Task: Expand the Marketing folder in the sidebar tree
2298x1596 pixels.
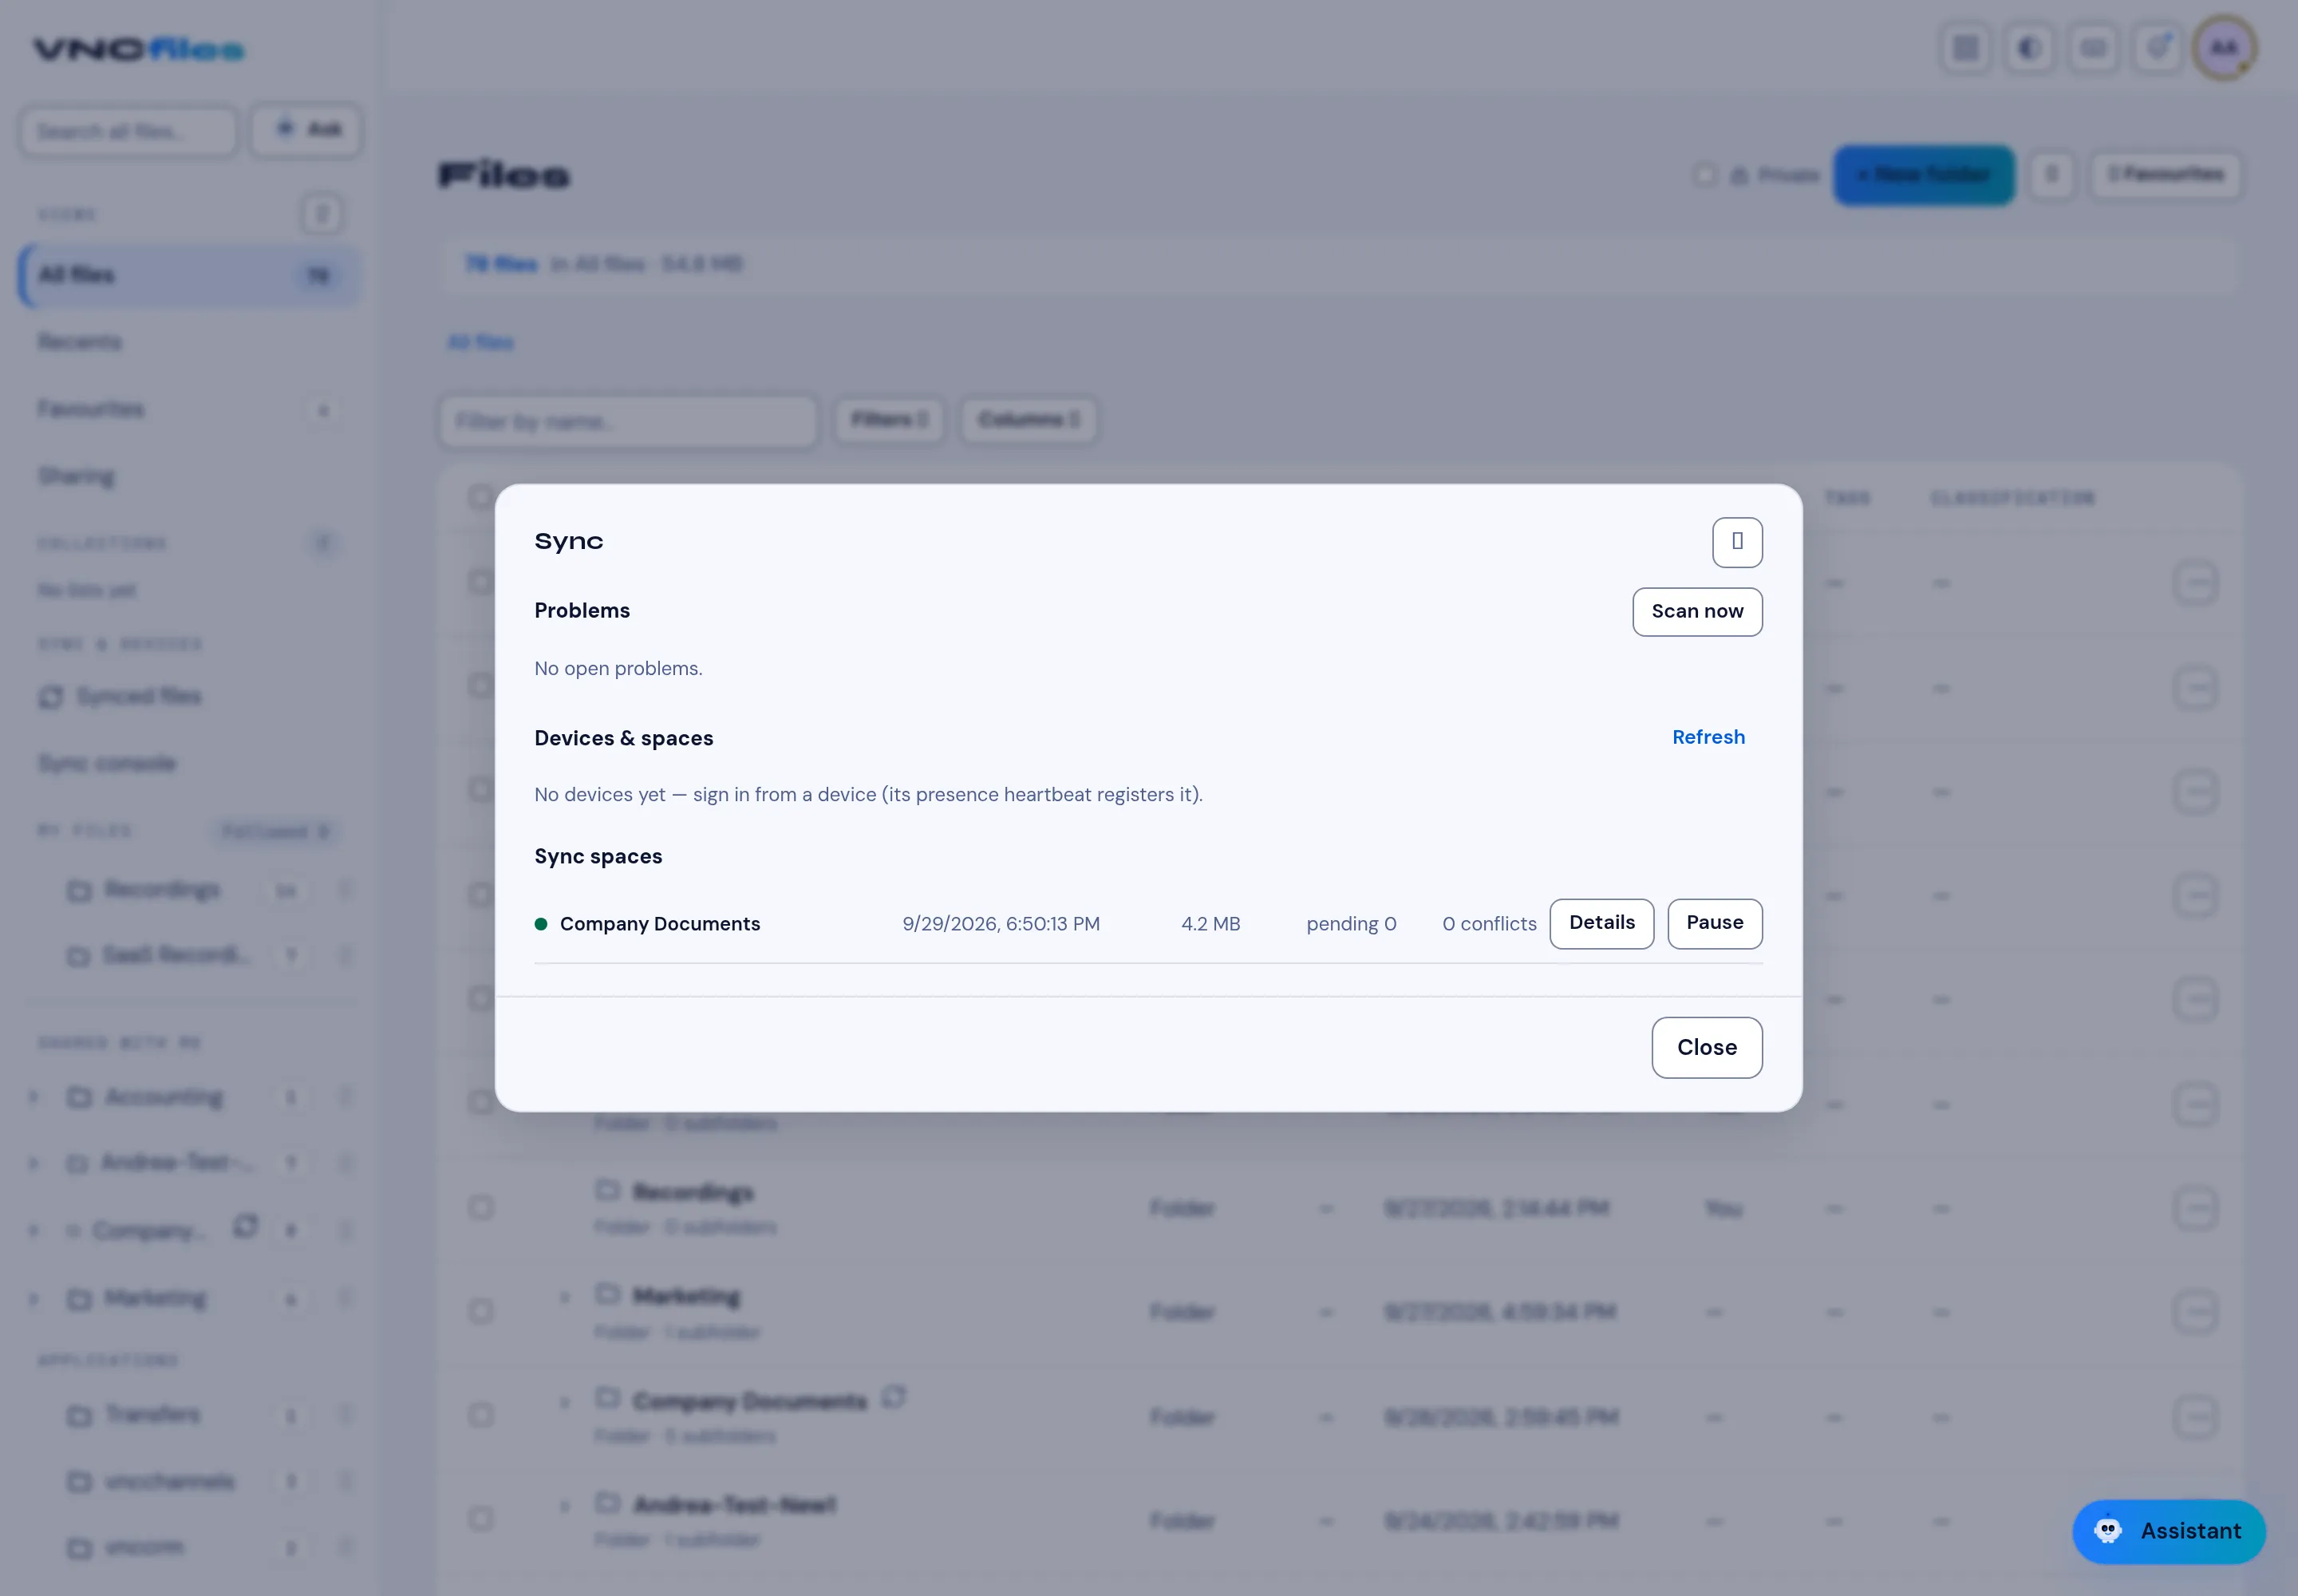Action: pos(34,1299)
